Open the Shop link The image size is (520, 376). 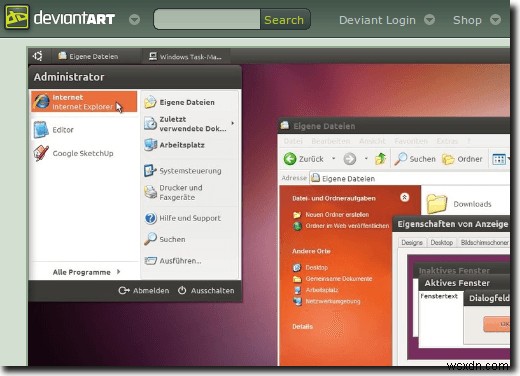pos(467,20)
